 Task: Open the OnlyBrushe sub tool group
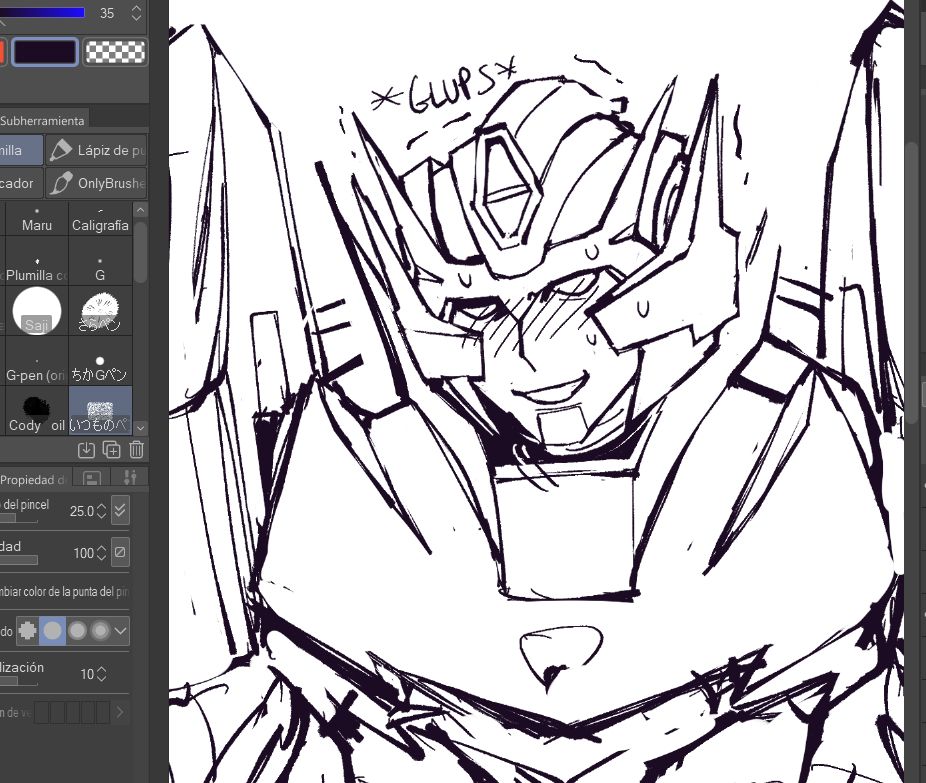[96, 183]
